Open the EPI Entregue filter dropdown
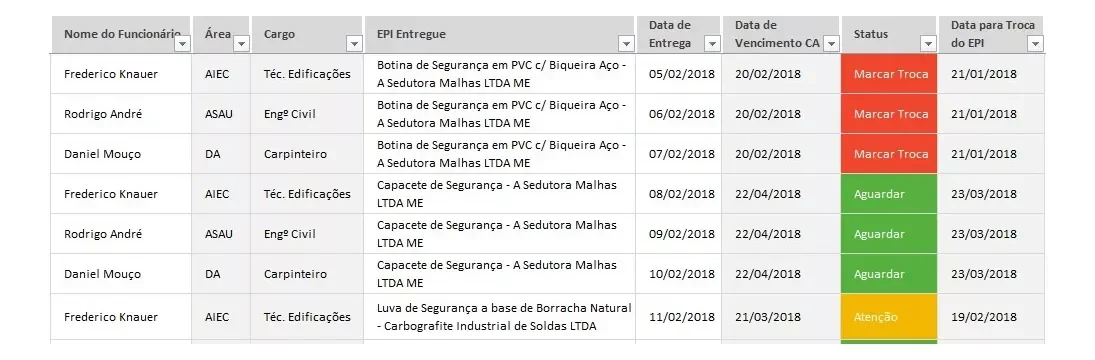The width and height of the screenshot is (1095, 360). coord(626,44)
